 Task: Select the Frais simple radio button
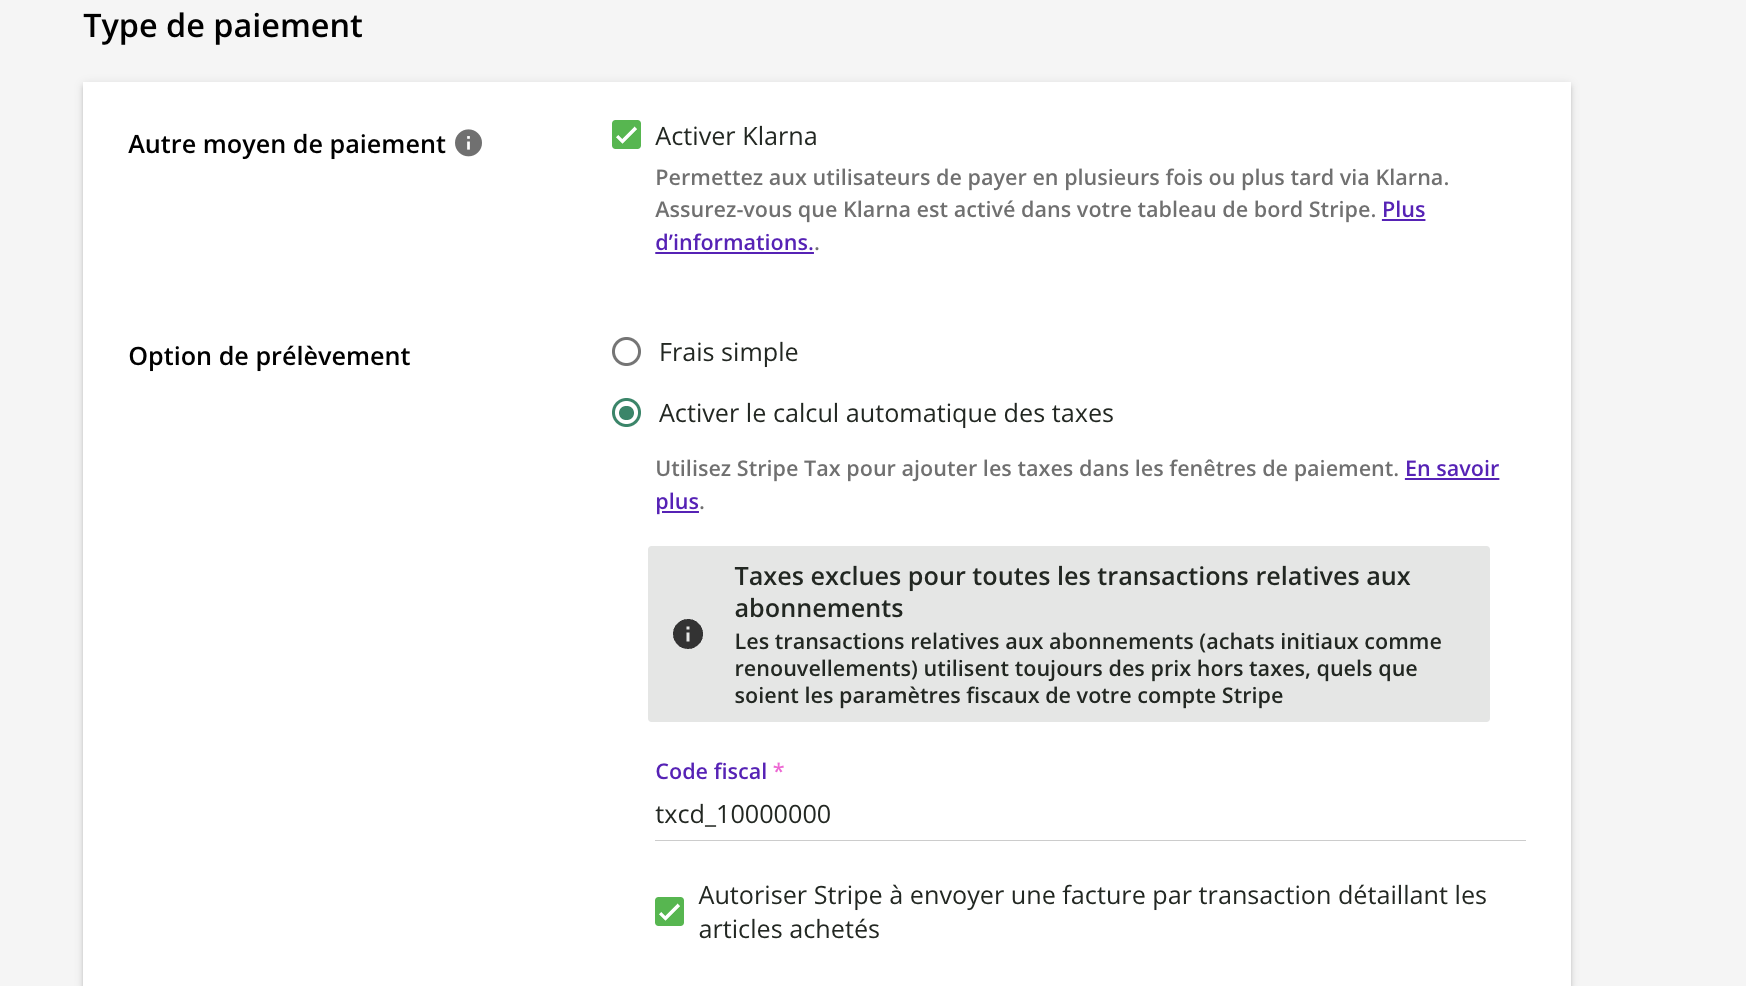627,352
